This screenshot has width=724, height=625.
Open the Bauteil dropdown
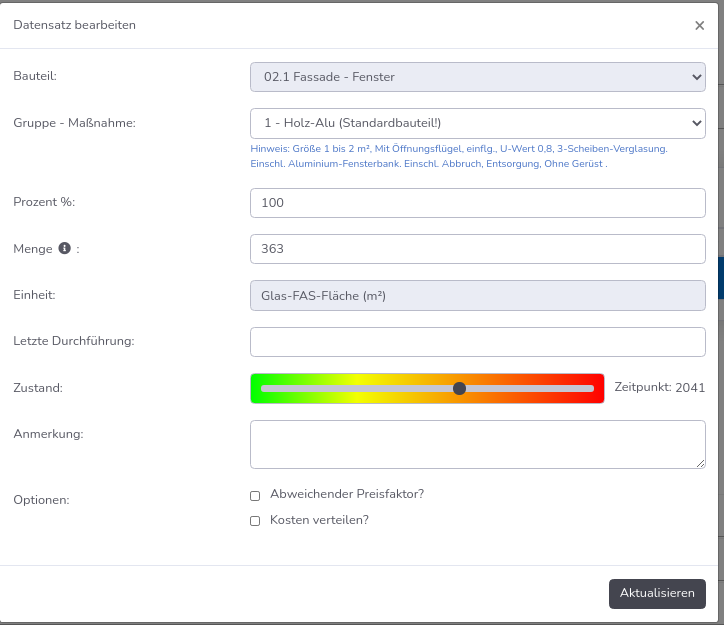477,77
